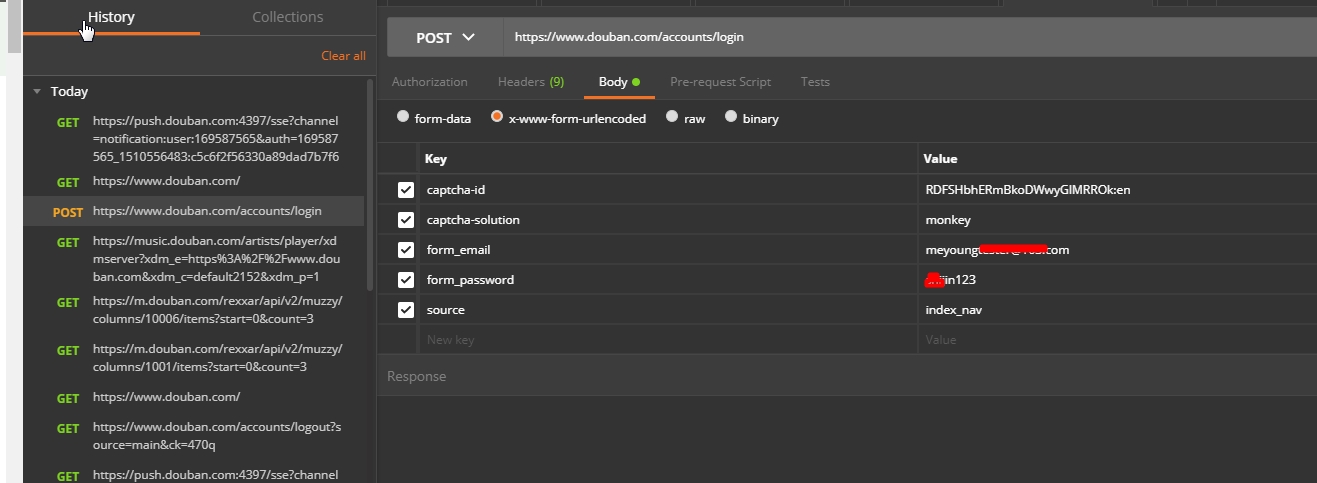Open the accounts/logout history entry
This screenshot has height=483, width=1317.
click(196, 436)
